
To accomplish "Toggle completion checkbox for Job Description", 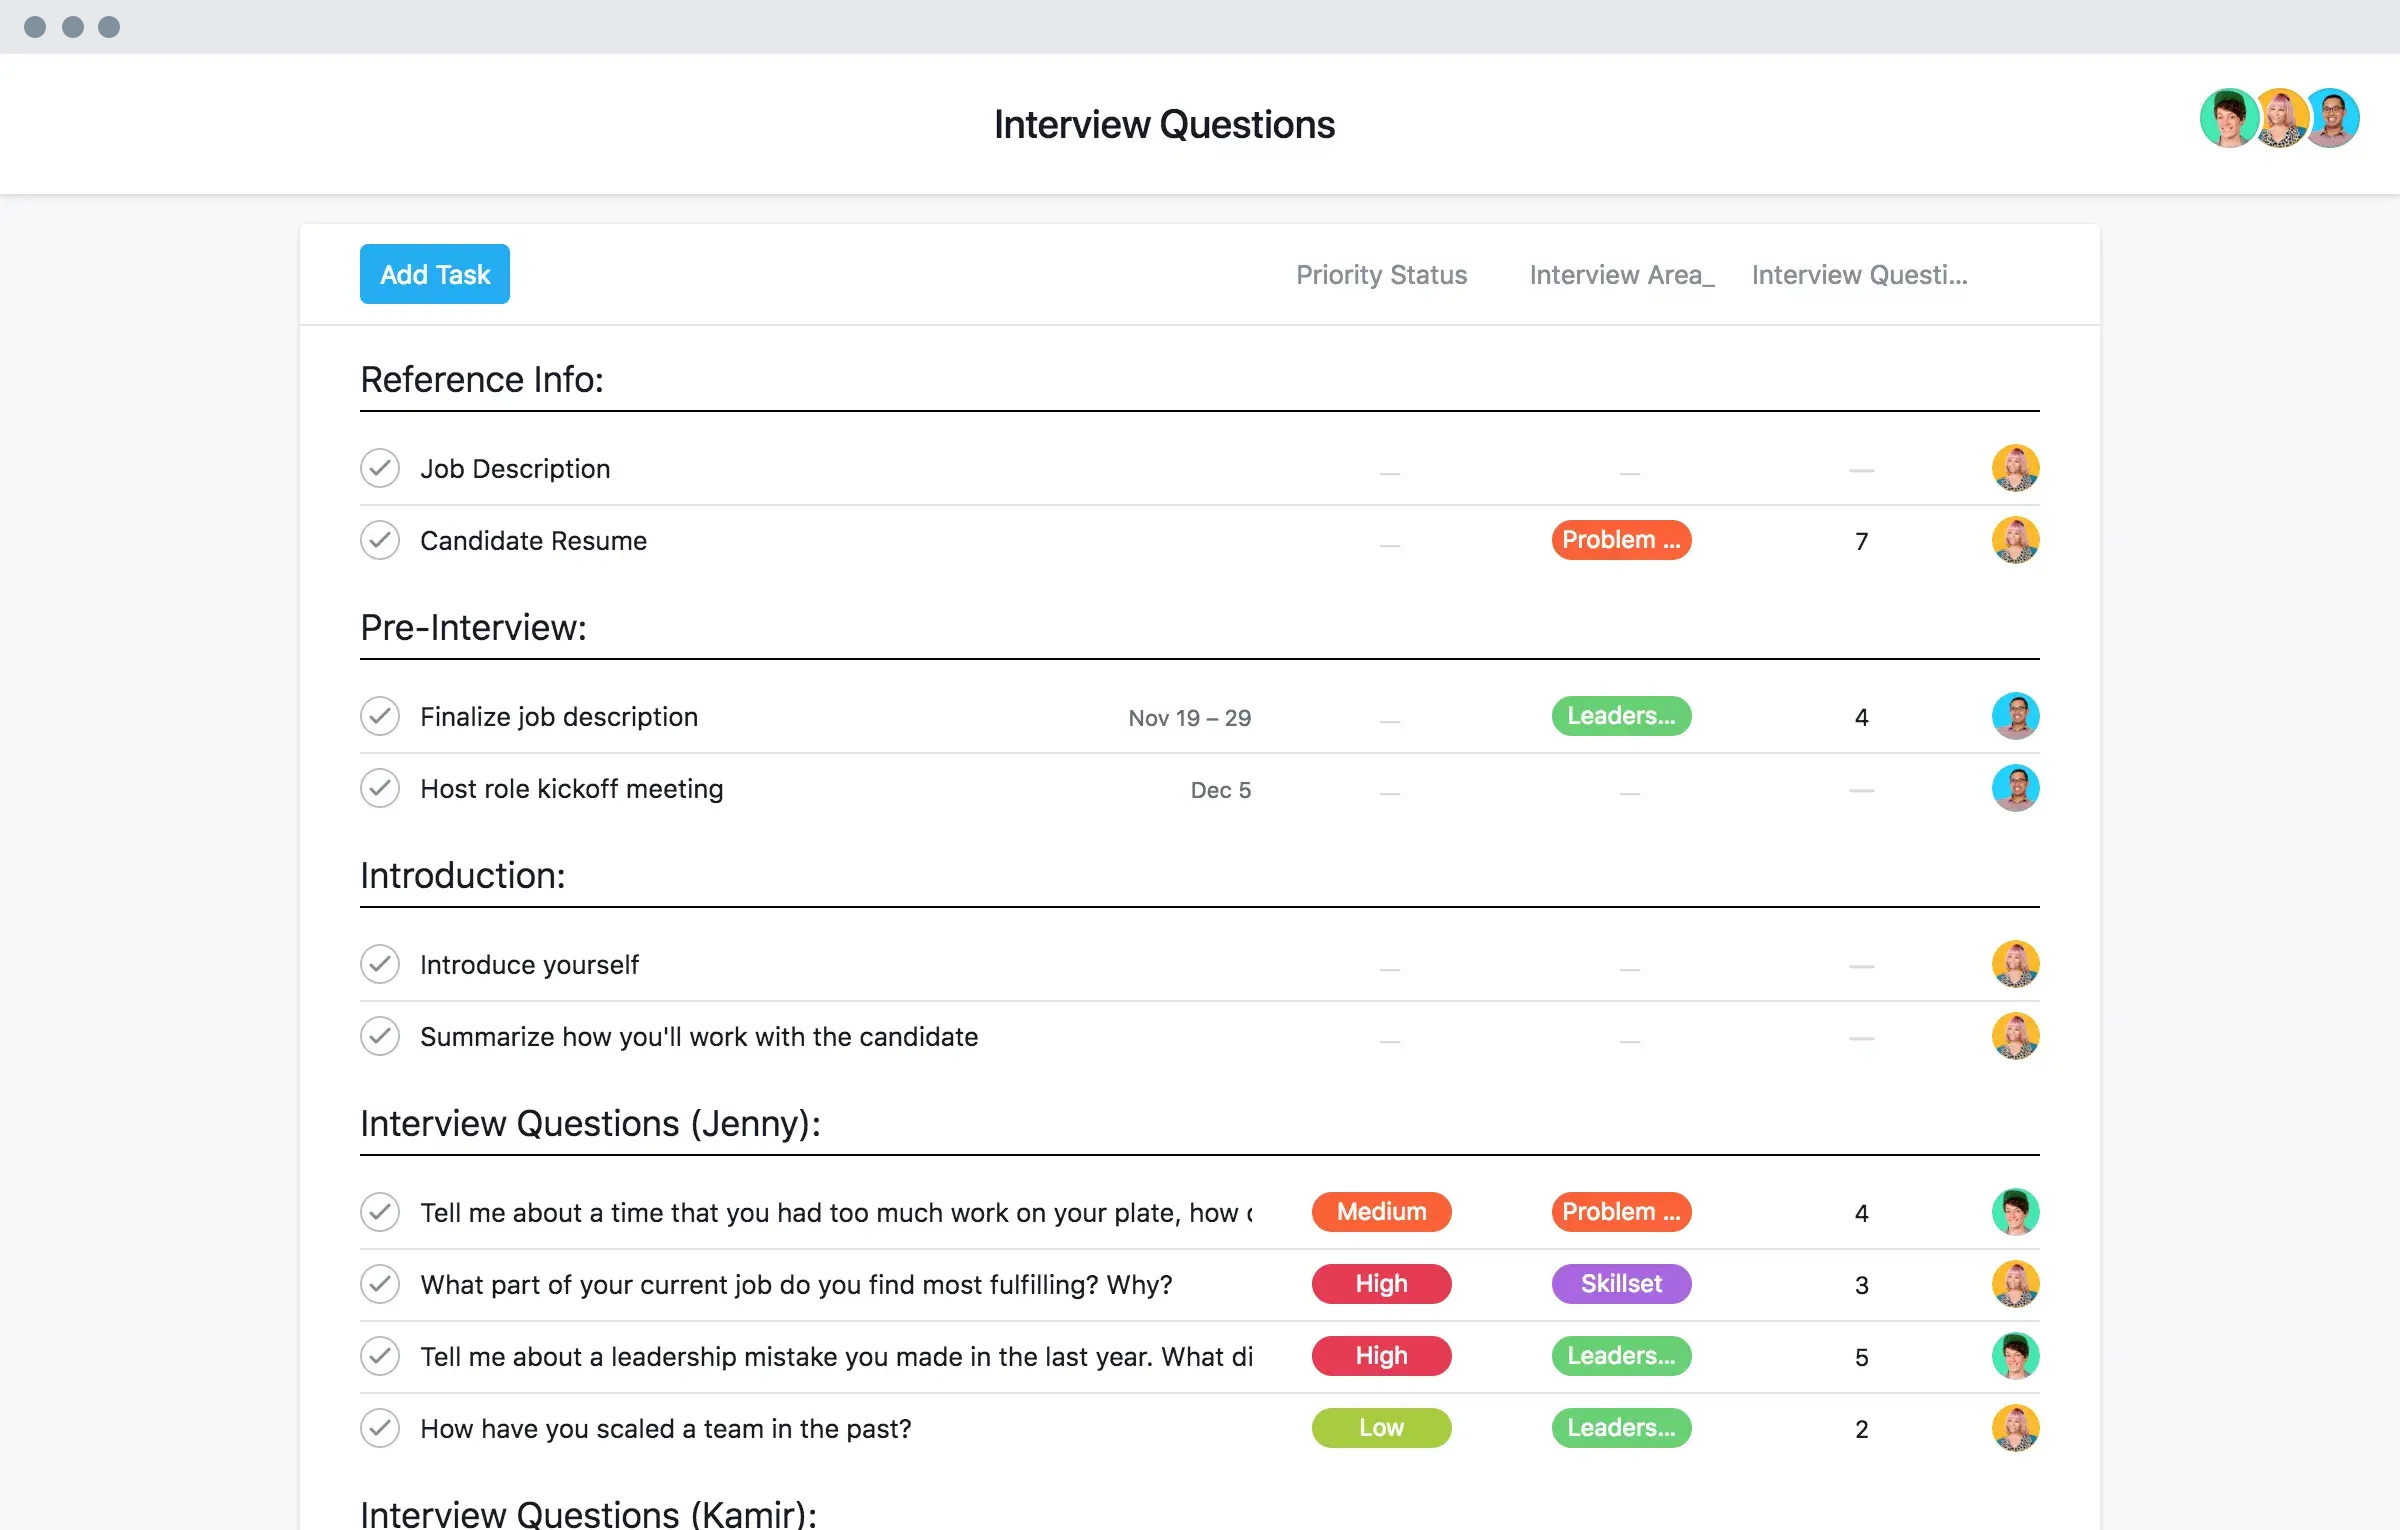I will pyautogui.click(x=380, y=467).
